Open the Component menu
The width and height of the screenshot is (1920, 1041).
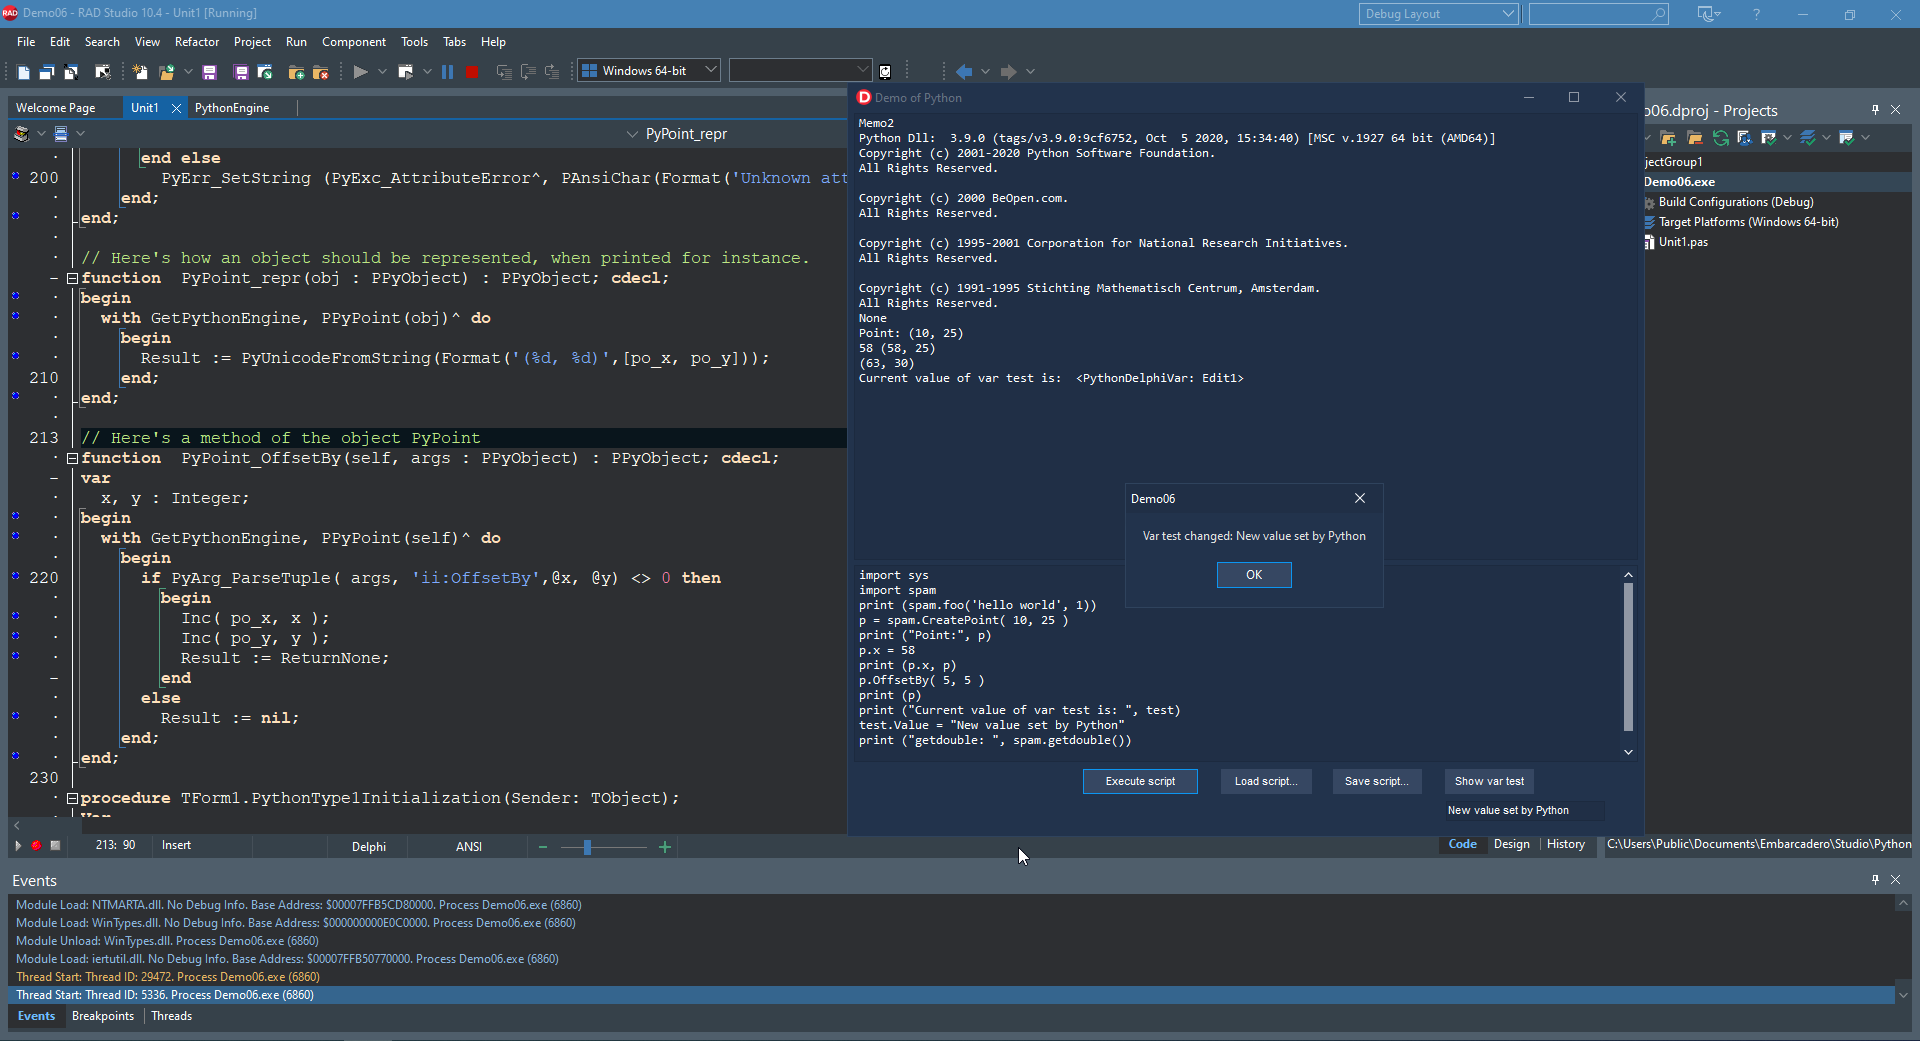(354, 42)
